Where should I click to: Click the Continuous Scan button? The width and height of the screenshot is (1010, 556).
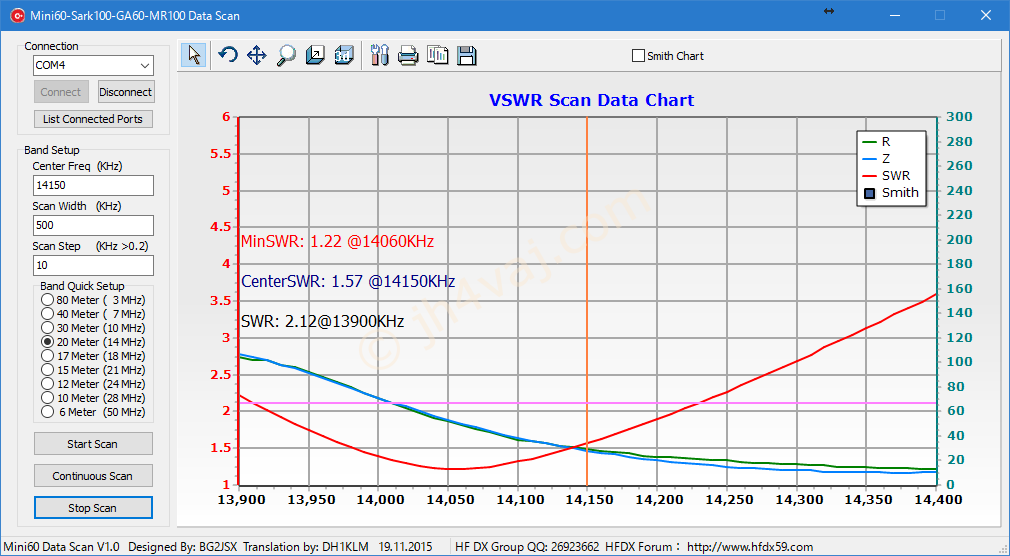click(93, 476)
